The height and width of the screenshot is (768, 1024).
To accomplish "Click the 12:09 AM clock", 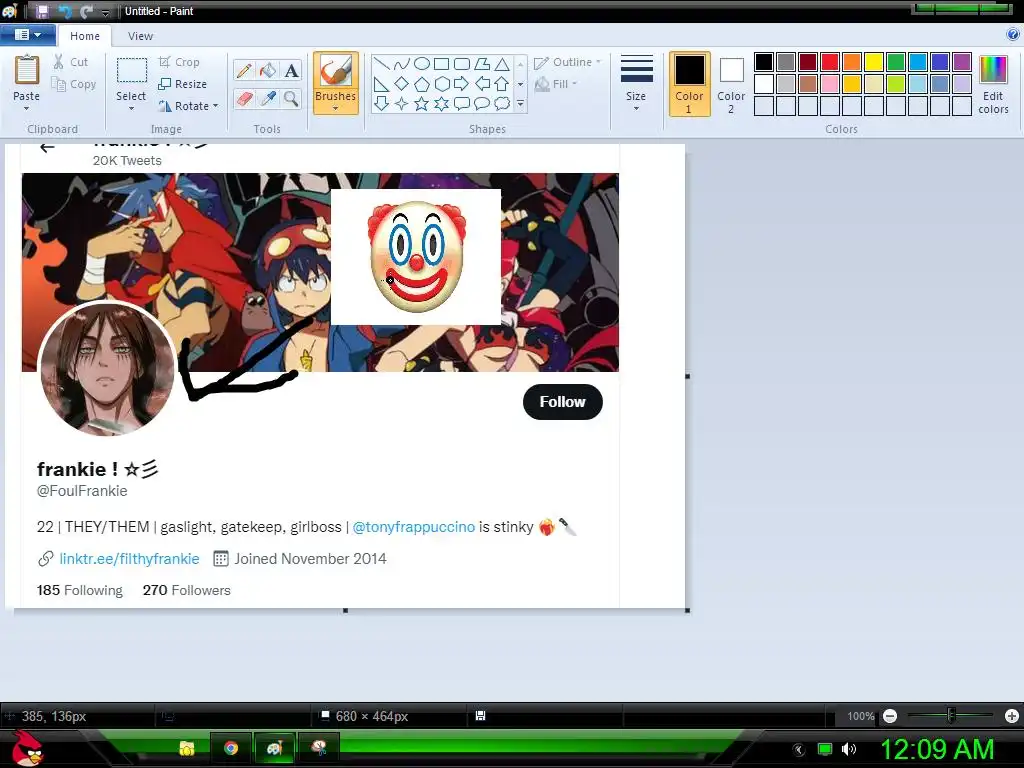I will coord(937,749).
